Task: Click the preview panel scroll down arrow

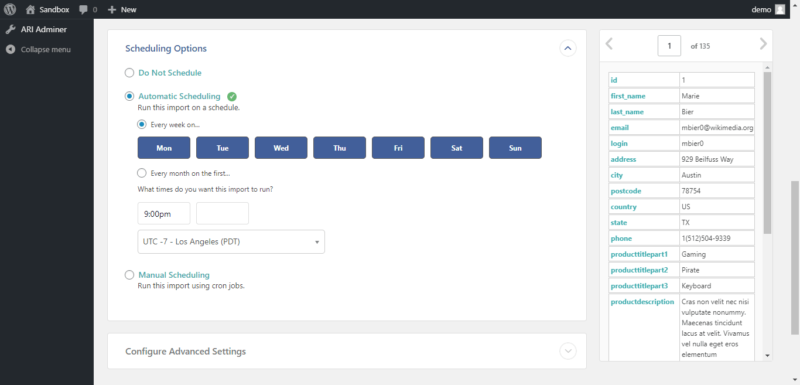Action: [767, 355]
